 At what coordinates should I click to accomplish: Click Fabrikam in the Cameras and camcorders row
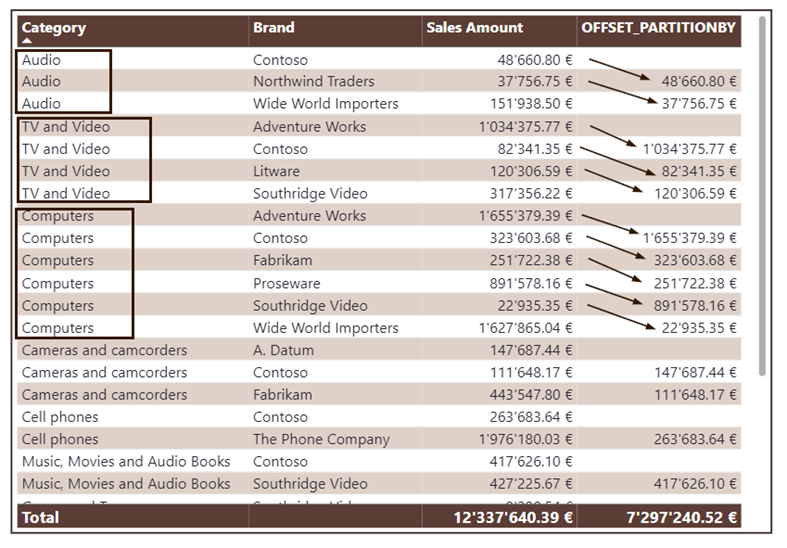(x=283, y=395)
